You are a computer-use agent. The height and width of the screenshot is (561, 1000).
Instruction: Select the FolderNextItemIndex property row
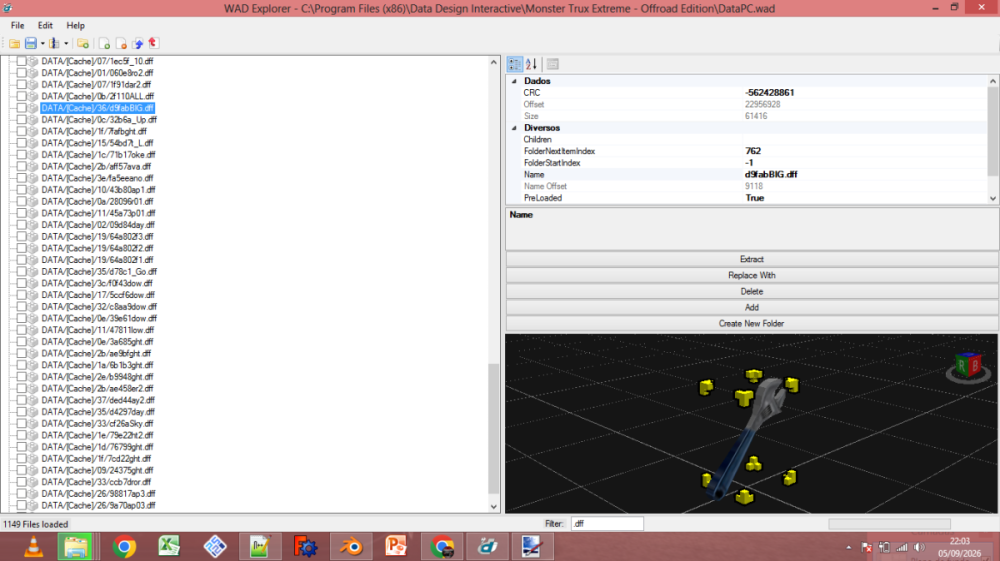pos(747,151)
